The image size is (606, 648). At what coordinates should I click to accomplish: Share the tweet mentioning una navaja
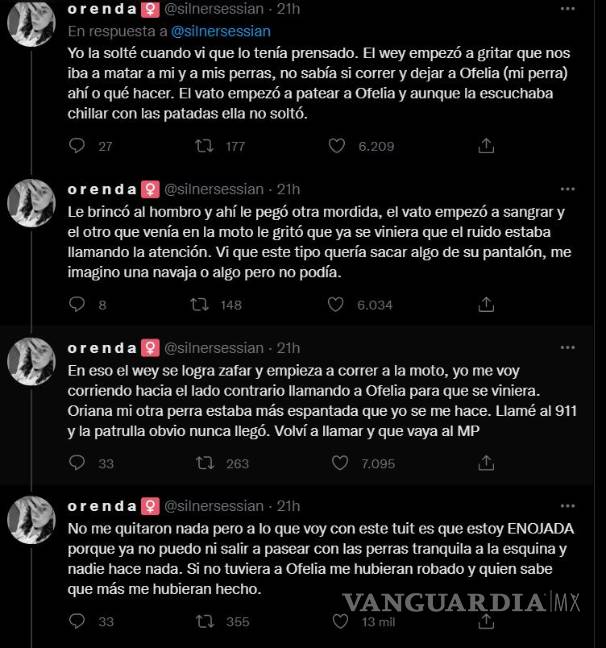[x=486, y=305]
